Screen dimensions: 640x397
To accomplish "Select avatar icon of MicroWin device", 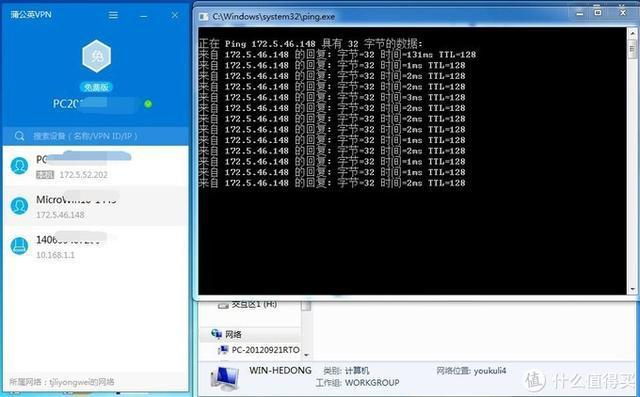I will pos(19,206).
